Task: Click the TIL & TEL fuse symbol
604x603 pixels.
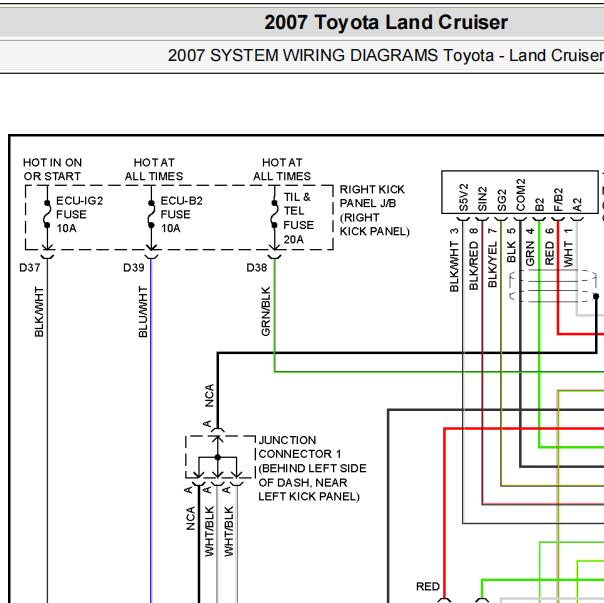Action: [x=274, y=214]
